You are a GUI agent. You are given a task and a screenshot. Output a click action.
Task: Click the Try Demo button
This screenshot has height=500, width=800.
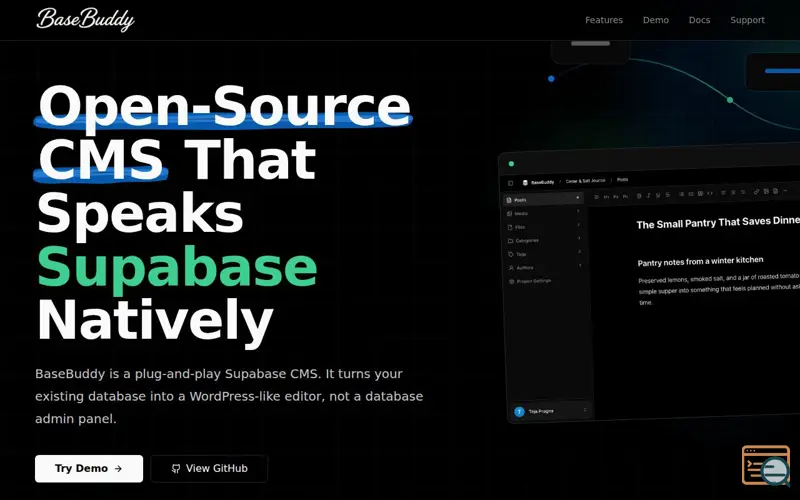[x=89, y=468]
